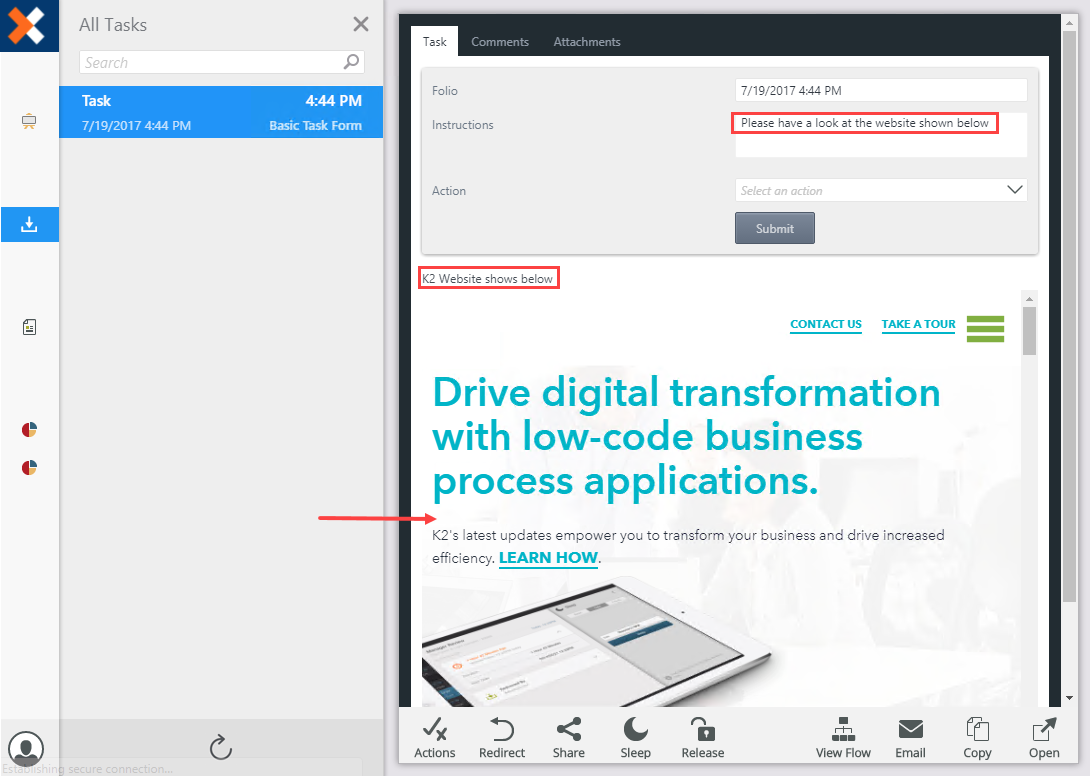Put the task to sleep with Sleep icon

[x=635, y=737]
